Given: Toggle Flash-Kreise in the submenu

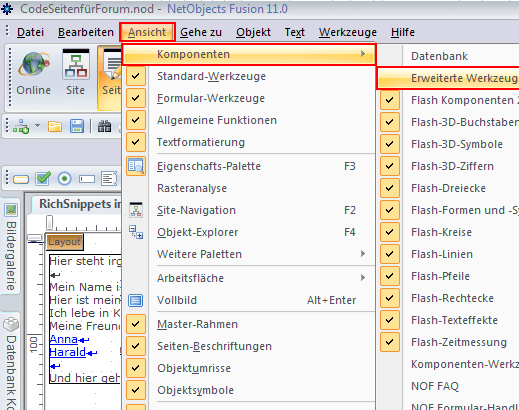Looking at the screenshot, I should (x=449, y=232).
